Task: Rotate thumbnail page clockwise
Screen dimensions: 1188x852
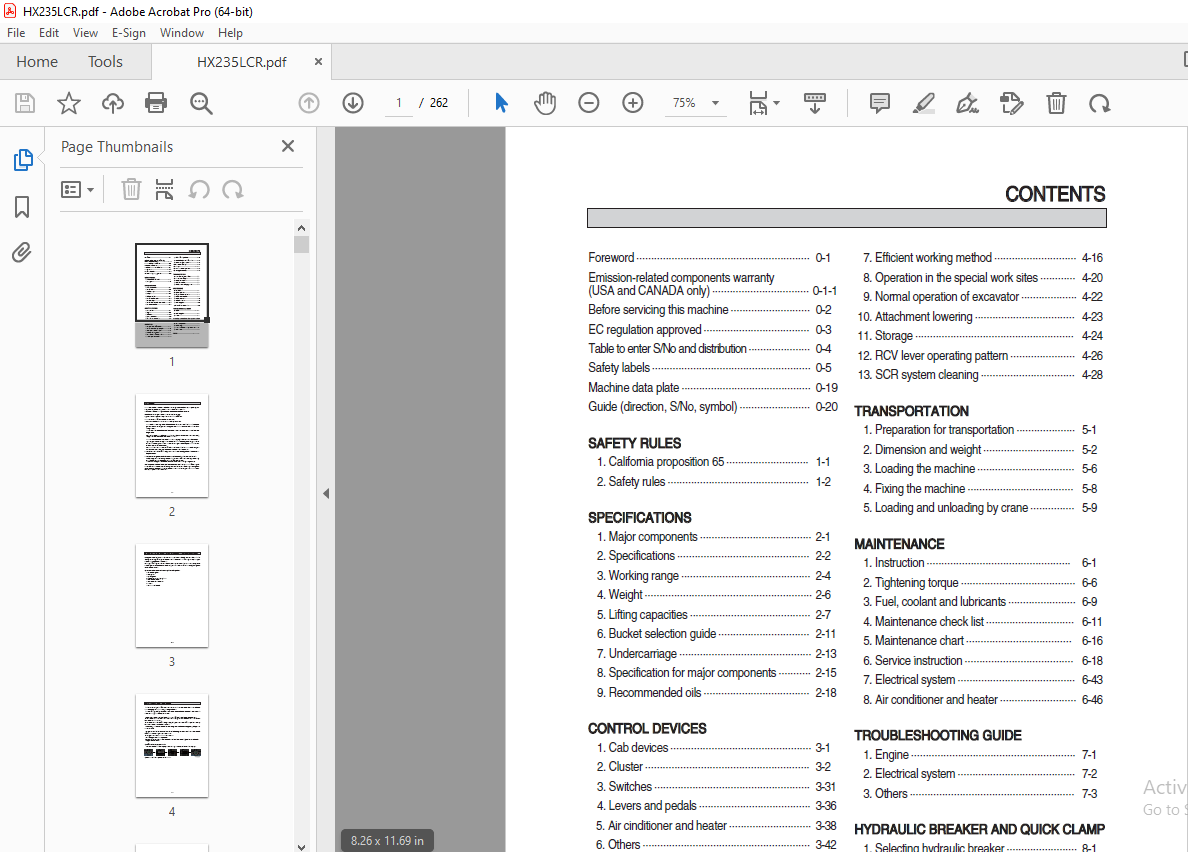Action: 233,189
